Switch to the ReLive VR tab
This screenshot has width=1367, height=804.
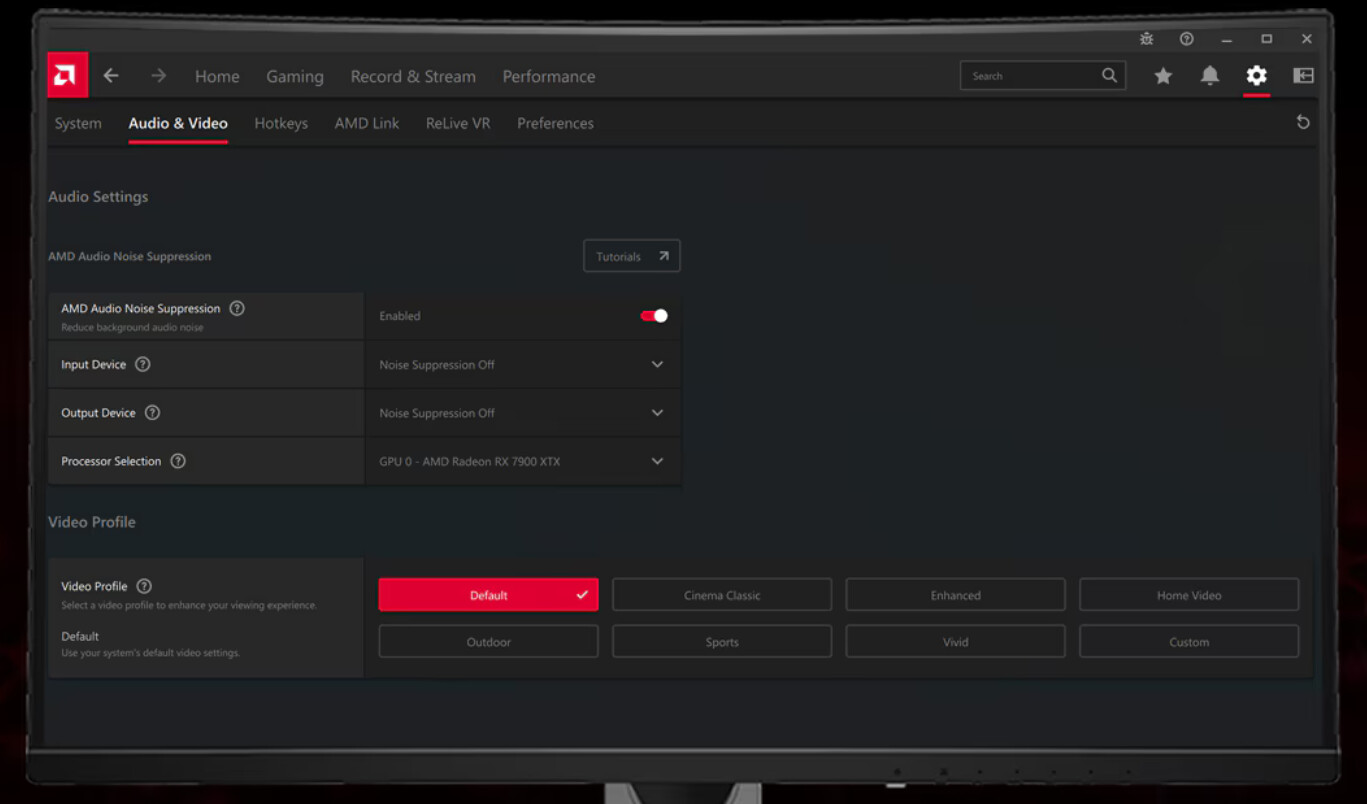(x=458, y=123)
